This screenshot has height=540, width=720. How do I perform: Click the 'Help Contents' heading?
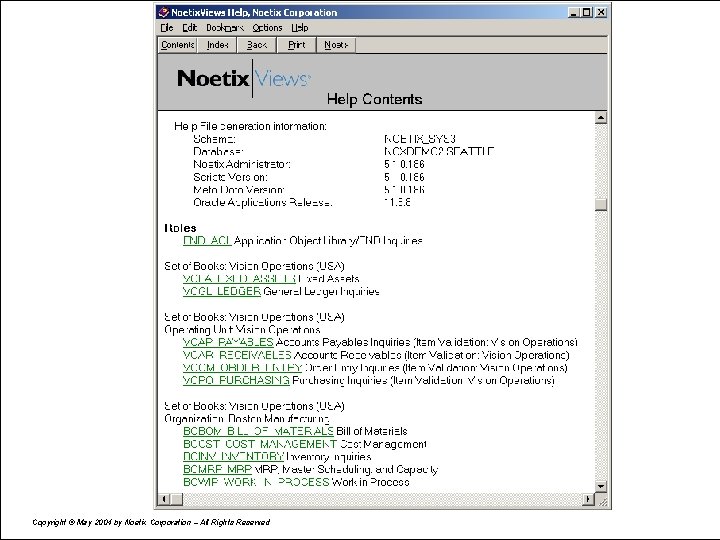coord(374,99)
